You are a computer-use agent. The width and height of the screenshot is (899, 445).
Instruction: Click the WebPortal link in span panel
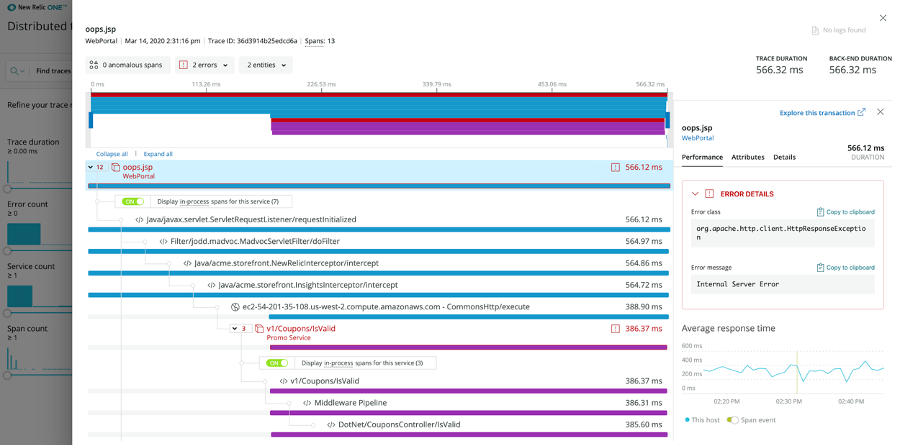tap(697, 138)
